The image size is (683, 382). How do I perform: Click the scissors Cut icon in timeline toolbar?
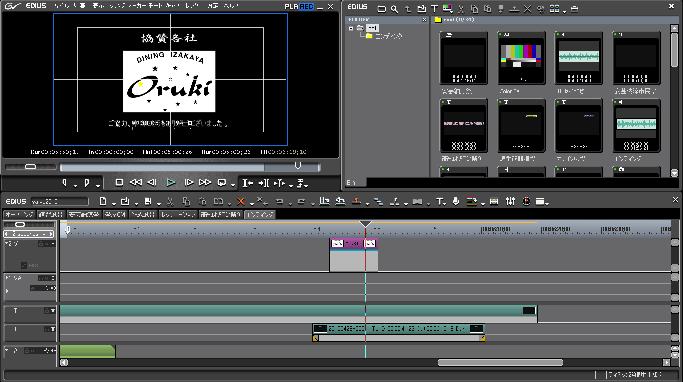tap(170, 201)
